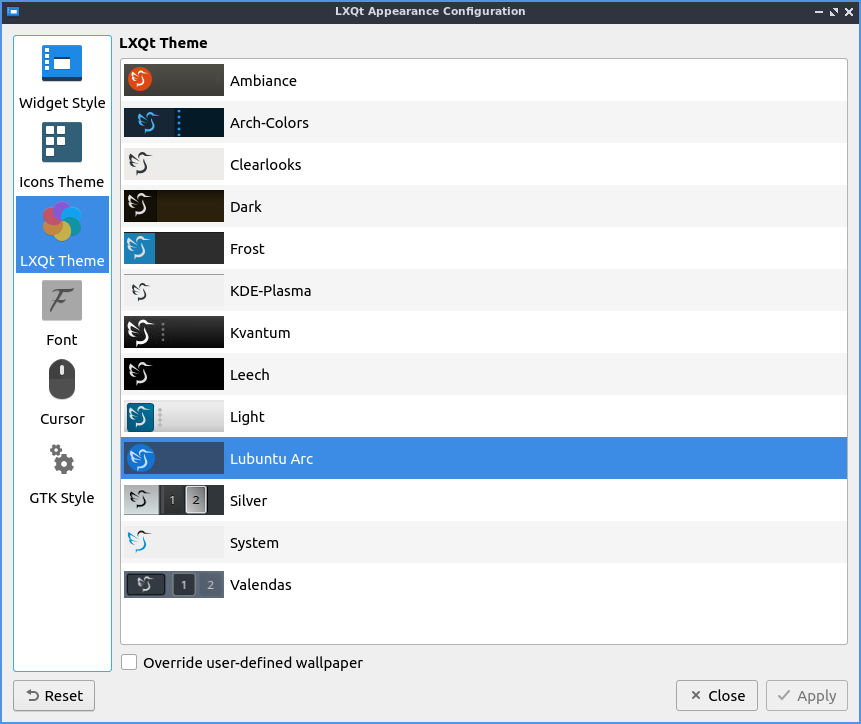Open the Widget Style section icon
This screenshot has width=861, height=724.
62,63
